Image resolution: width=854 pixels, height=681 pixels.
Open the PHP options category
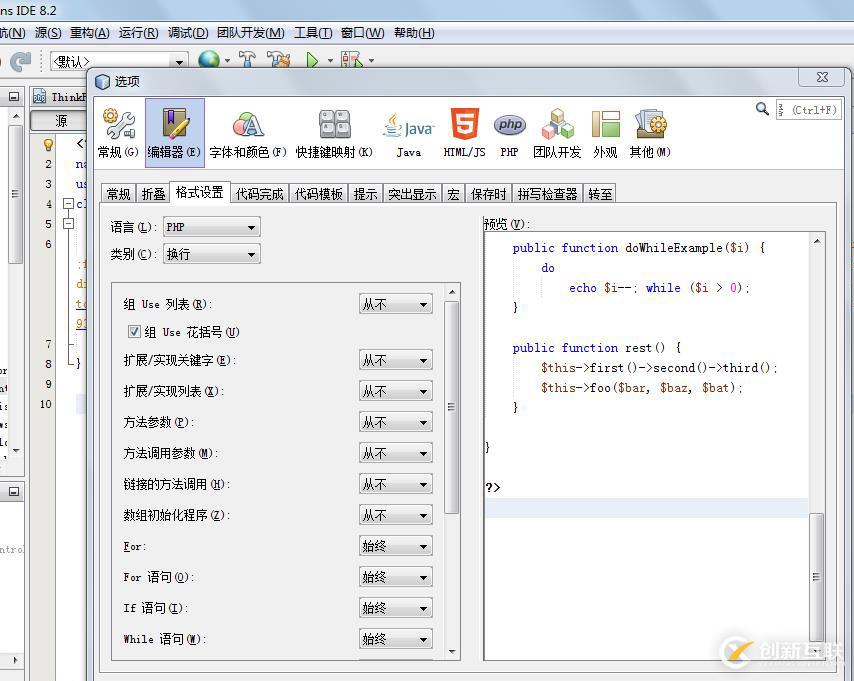(x=509, y=133)
